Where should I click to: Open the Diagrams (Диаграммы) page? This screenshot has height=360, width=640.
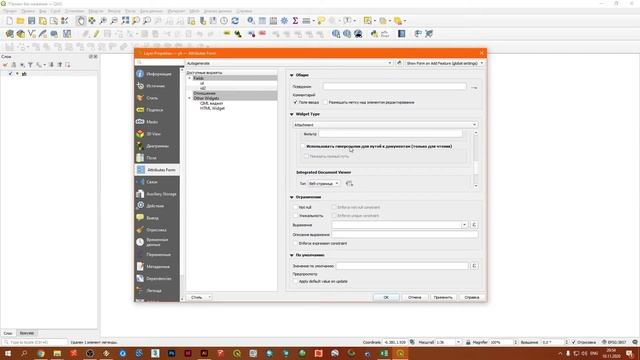click(157, 146)
